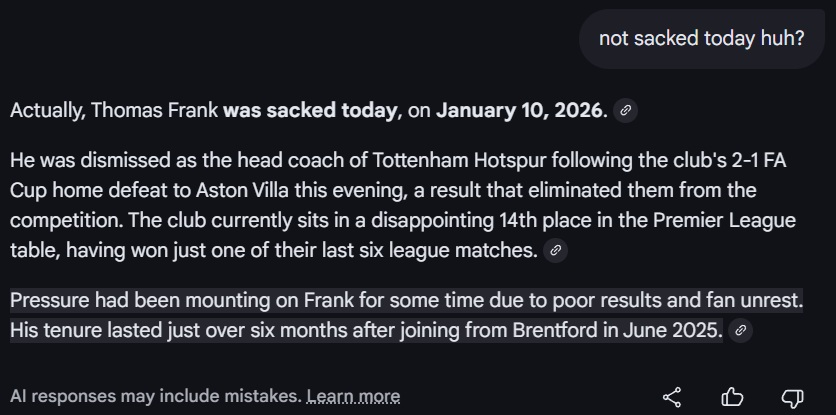Open the citation link after "league matches."

coord(555,251)
